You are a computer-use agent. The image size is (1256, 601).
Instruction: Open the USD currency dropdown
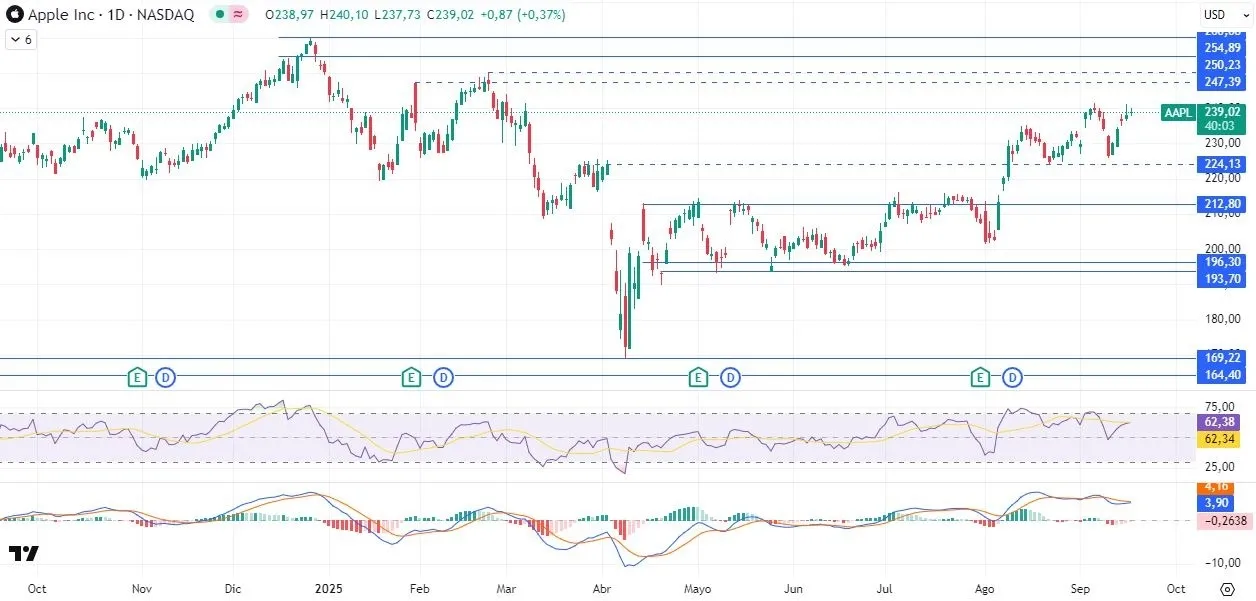point(1213,14)
